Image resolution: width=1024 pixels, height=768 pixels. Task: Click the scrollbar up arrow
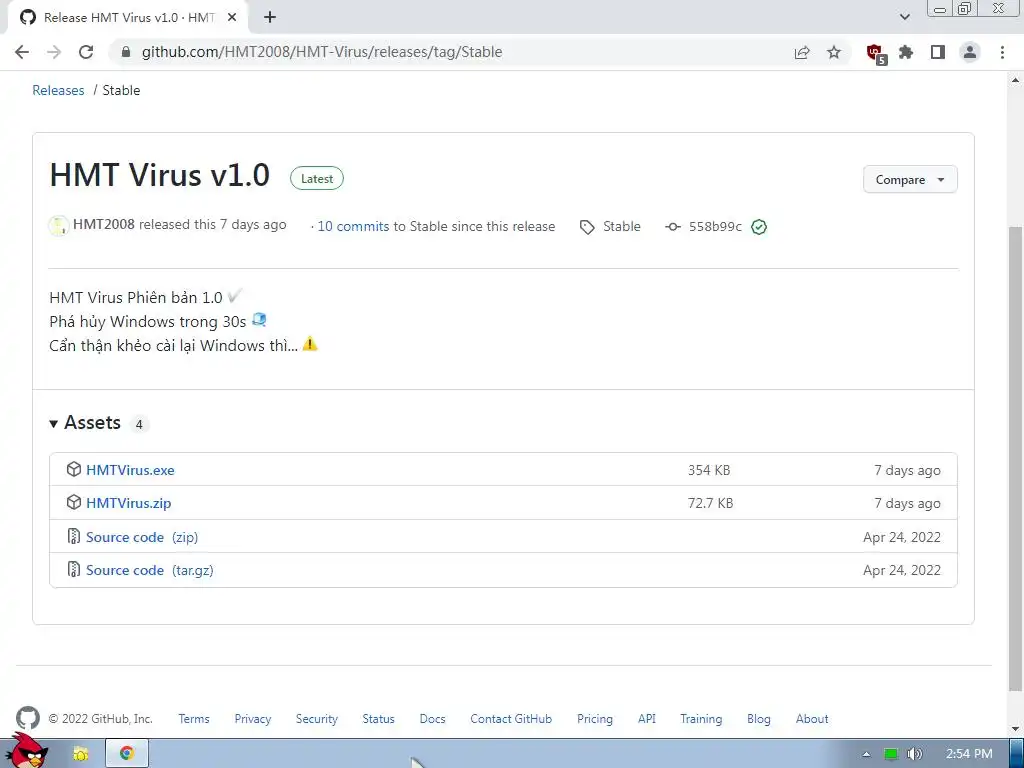click(1016, 80)
